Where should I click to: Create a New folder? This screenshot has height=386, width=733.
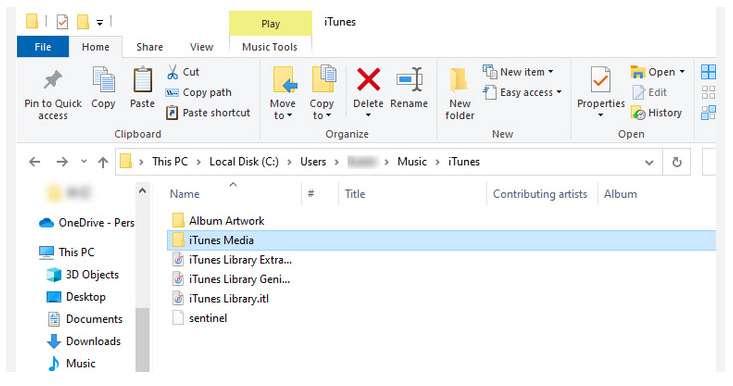[x=460, y=93]
